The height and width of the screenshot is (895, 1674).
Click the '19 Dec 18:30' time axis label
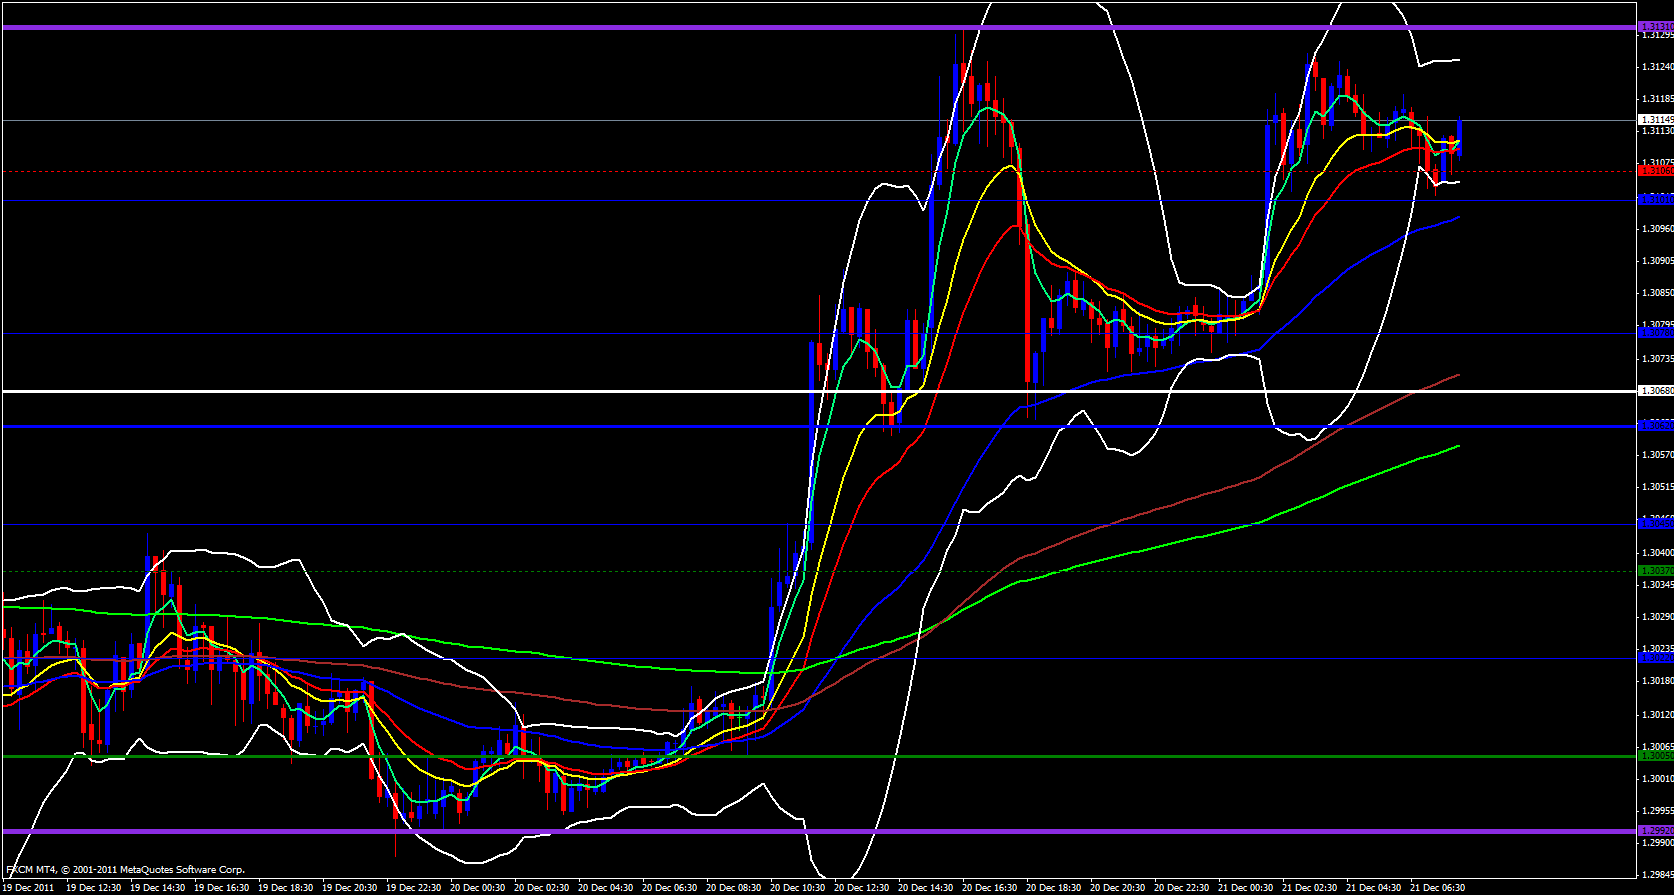click(x=285, y=888)
